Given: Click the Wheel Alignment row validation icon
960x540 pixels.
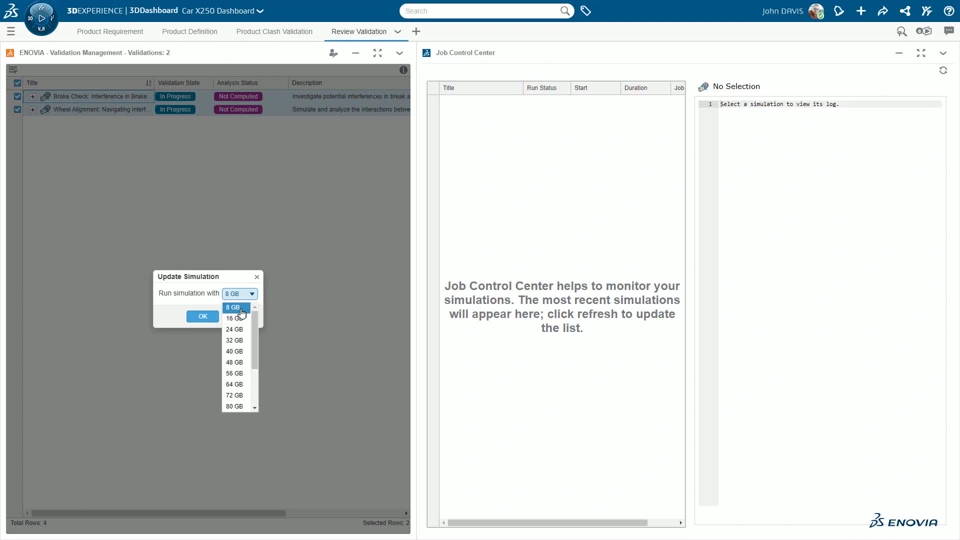Looking at the screenshot, I should 45,110.
